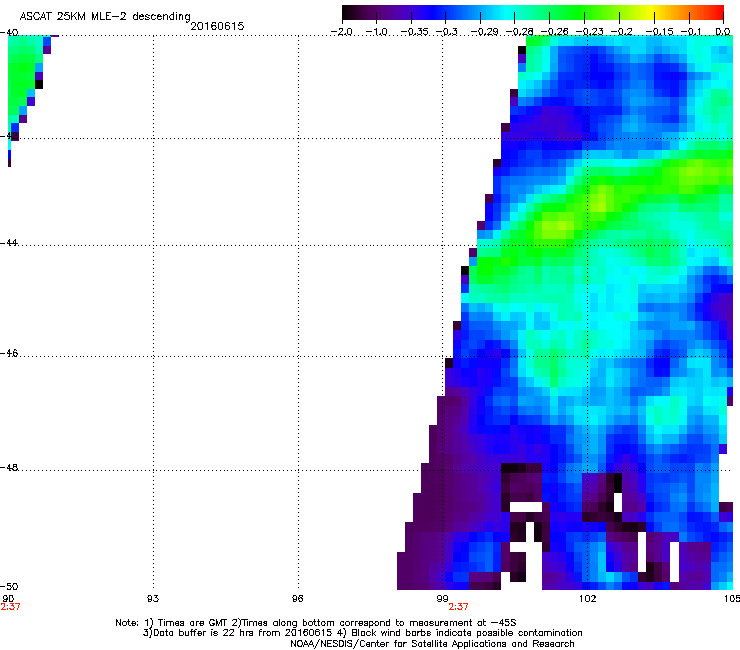Click the note line starting 'Note: 1) Times are GMT'
Viewport: 740px width, 650px height.
[x=316, y=623]
